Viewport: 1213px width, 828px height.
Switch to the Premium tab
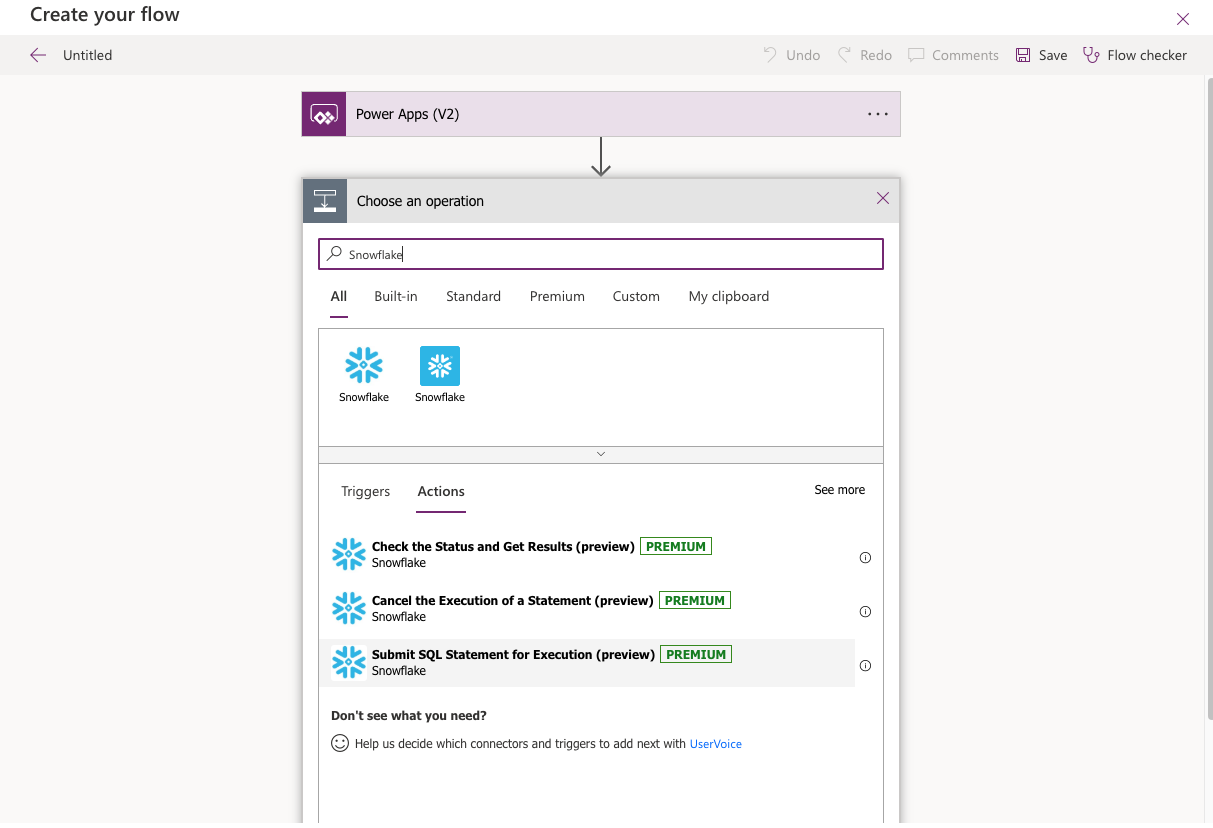point(557,296)
